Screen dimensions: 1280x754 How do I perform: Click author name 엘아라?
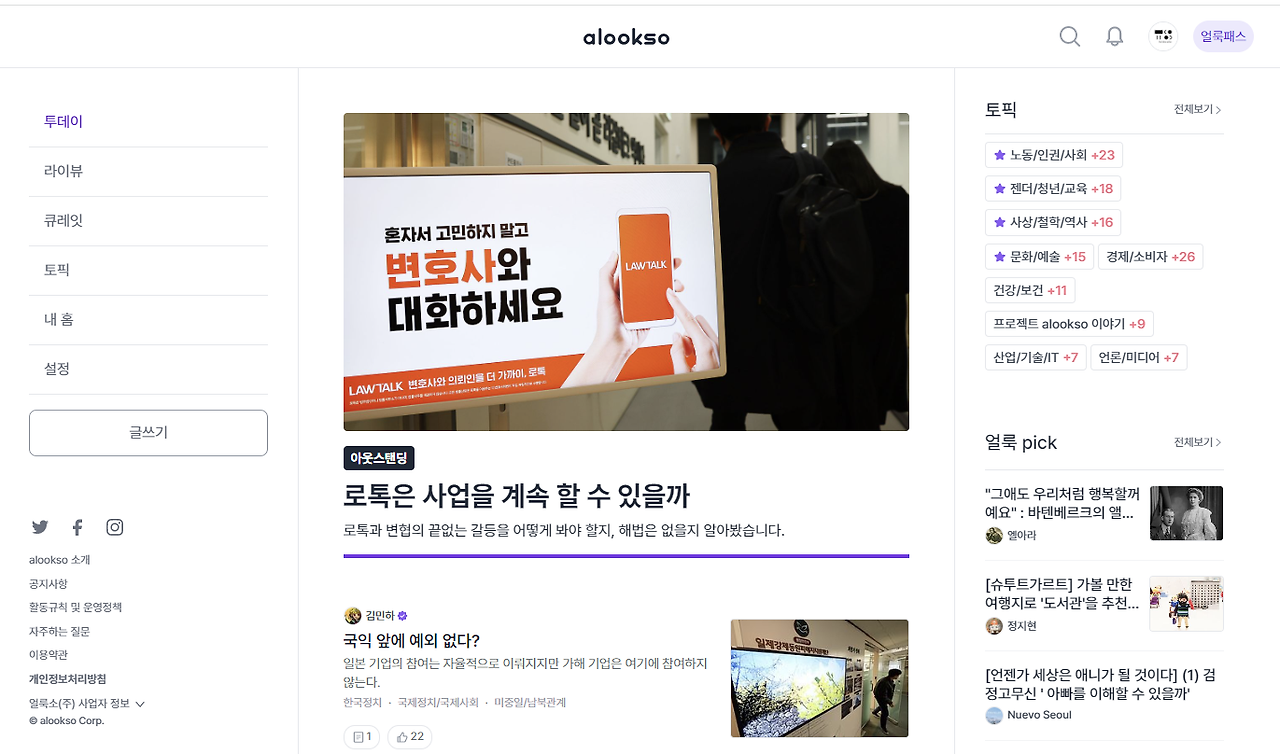[x=1022, y=535]
